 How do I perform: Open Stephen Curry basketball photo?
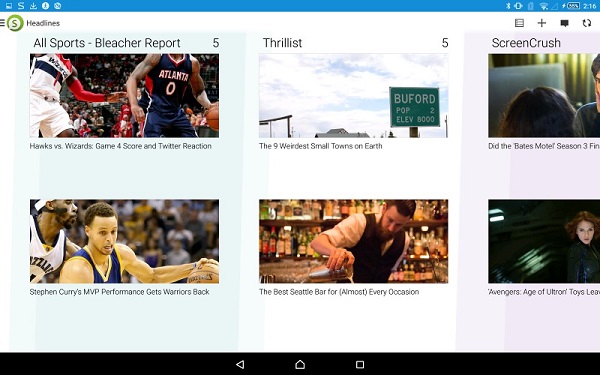pyautogui.click(x=124, y=241)
